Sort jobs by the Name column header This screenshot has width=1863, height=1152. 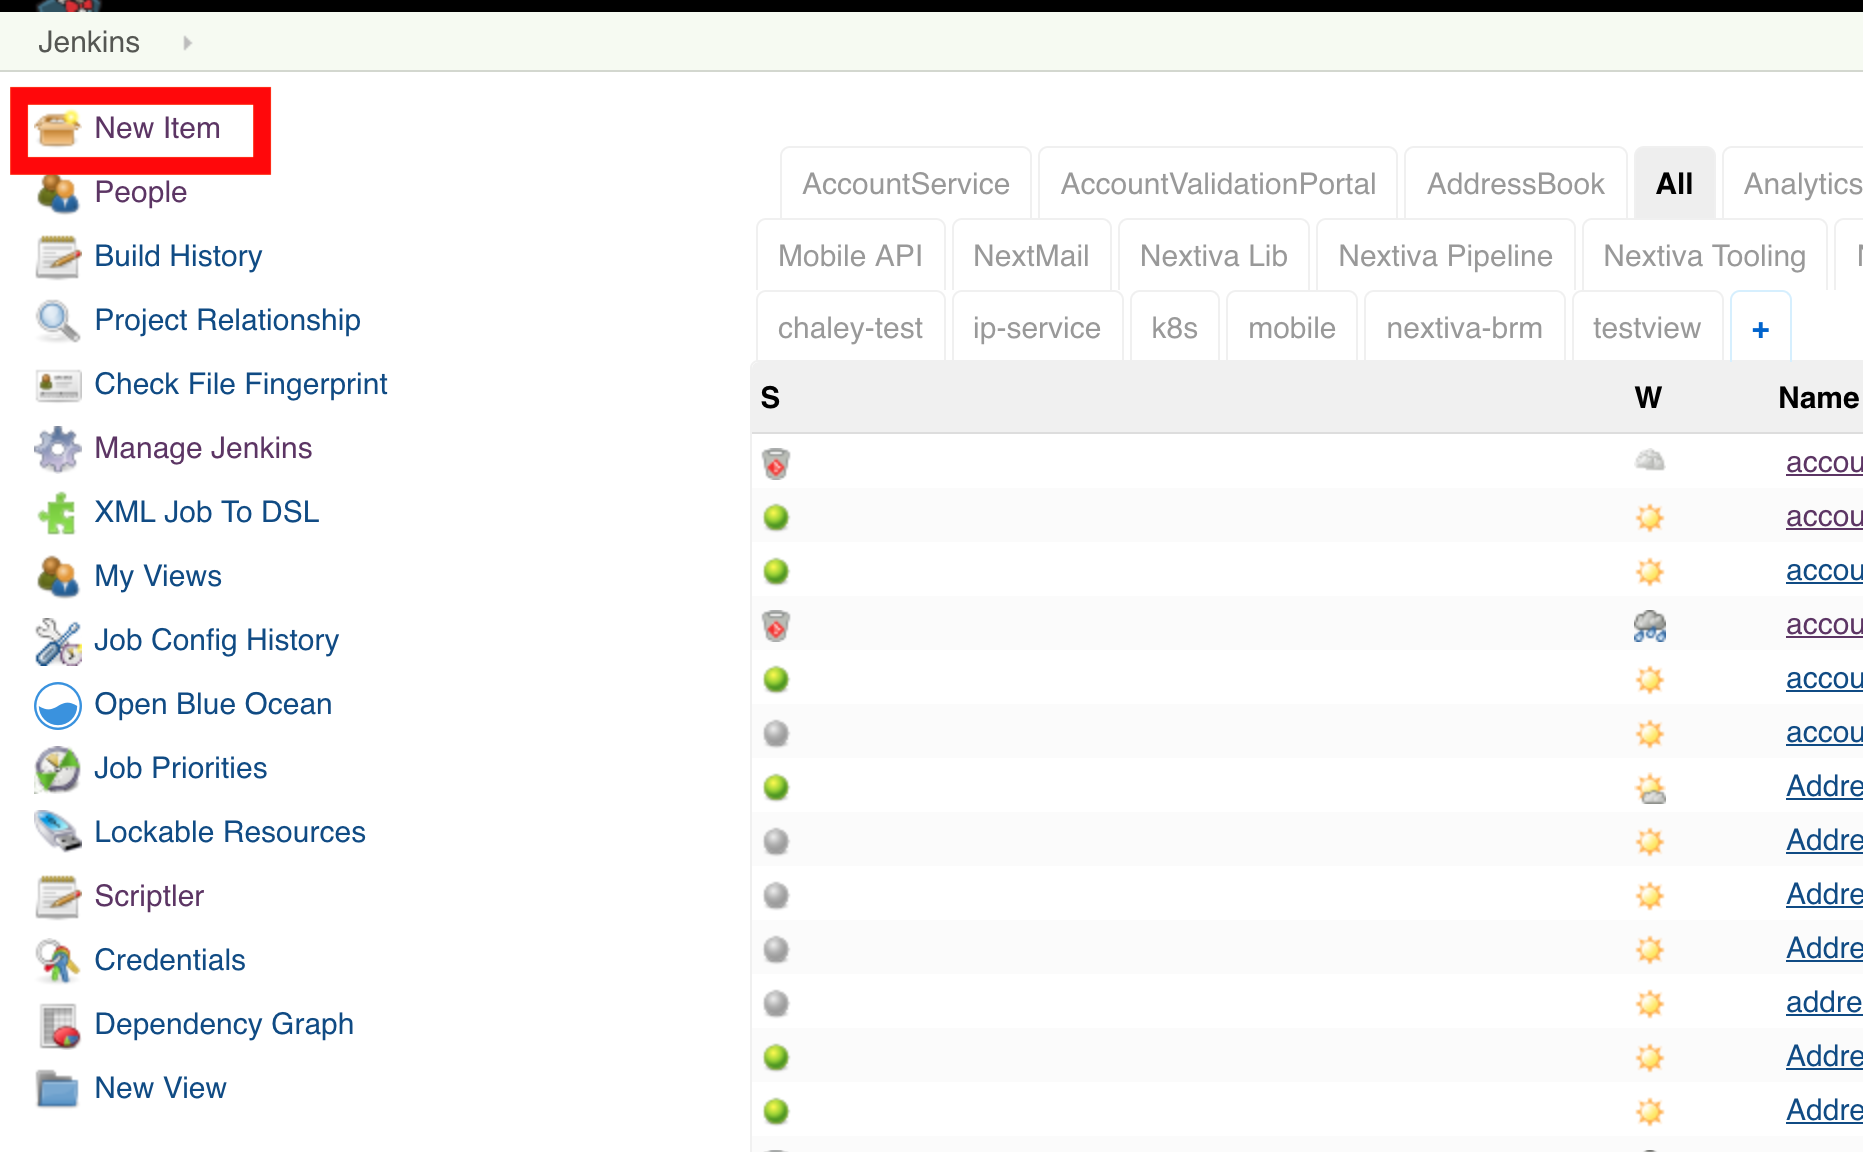pos(1818,398)
